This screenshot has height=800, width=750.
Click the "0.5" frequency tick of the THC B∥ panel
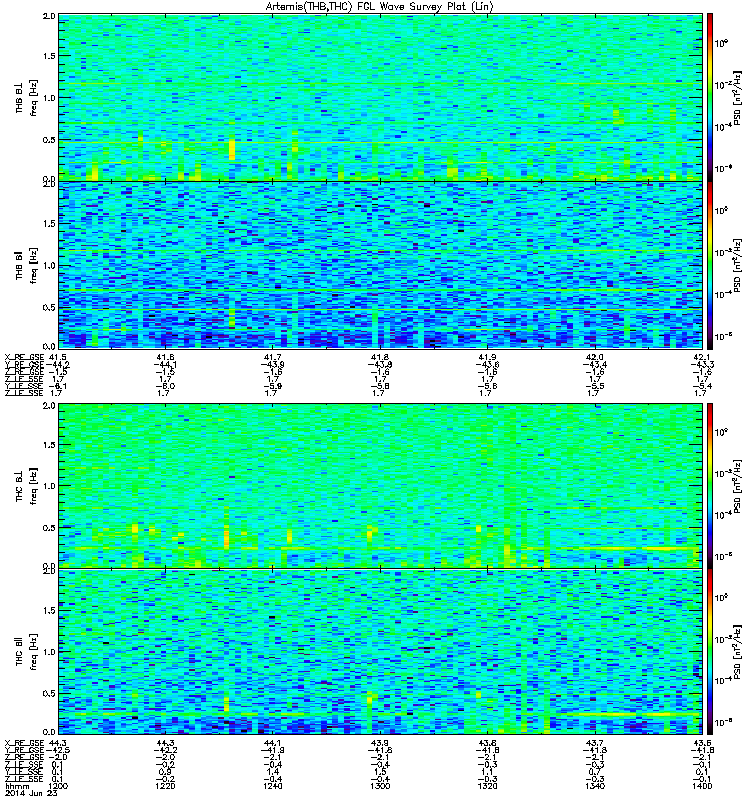click(x=49, y=694)
